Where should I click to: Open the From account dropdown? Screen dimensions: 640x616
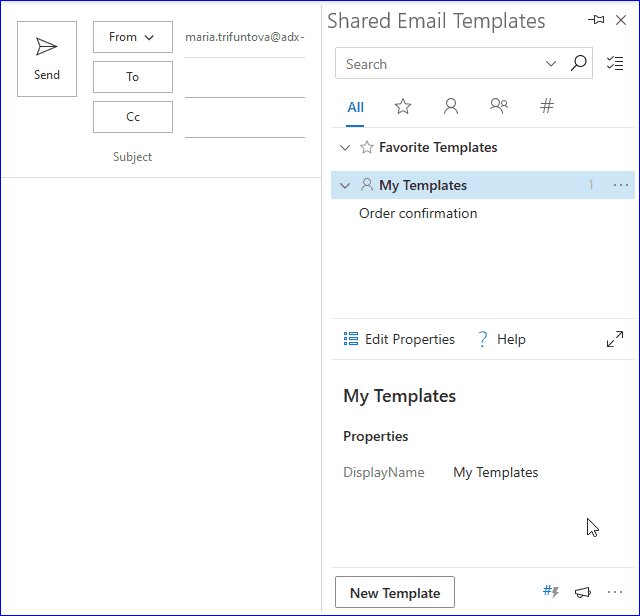133,37
